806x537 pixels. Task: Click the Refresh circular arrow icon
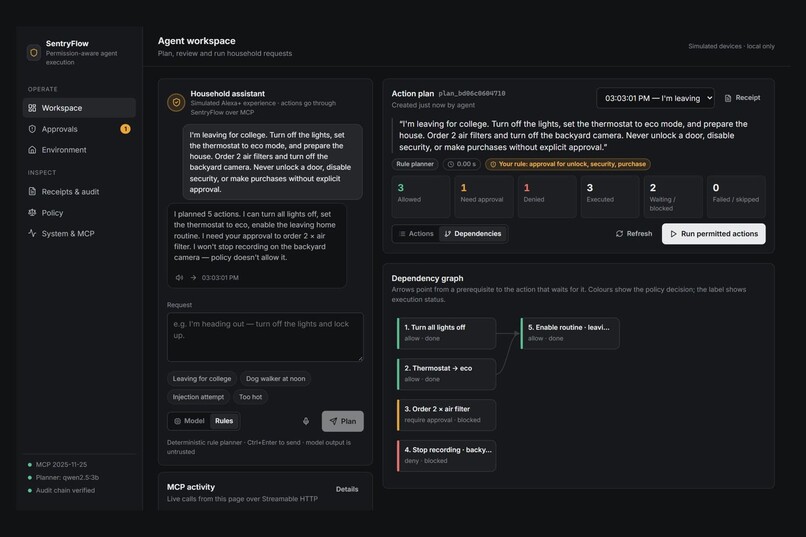pyautogui.click(x=619, y=234)
